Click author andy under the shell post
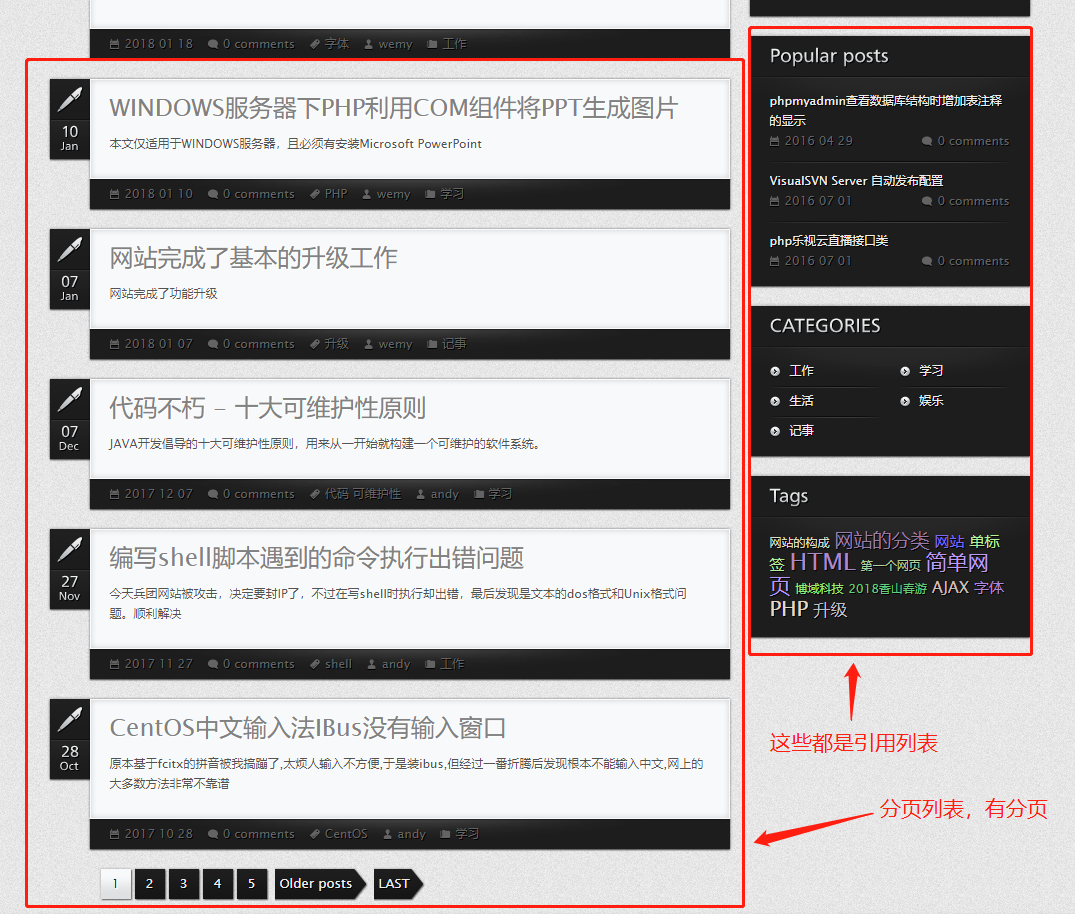This screenshot has height=914, width=1075. [x=396, y=664]
